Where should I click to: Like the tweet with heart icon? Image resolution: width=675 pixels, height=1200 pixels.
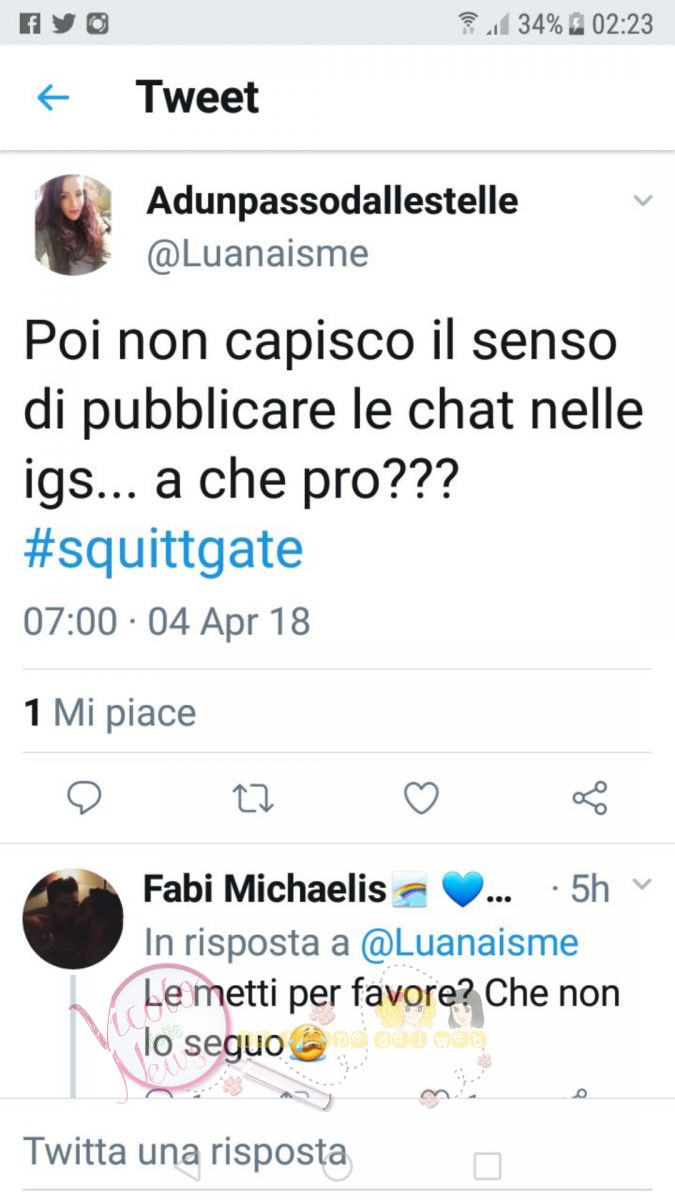coord(421,798)
